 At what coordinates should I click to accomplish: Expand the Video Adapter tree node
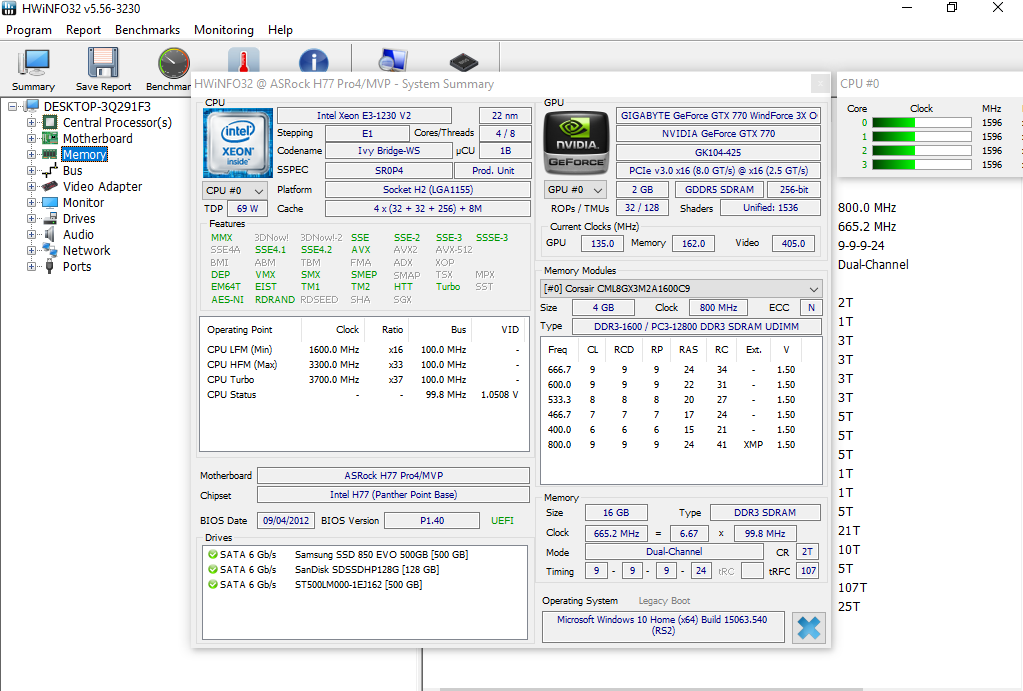31,186
